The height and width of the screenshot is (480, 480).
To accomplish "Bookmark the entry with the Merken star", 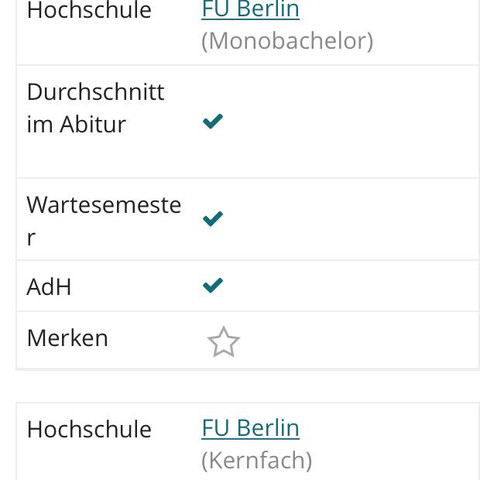I will [x=223, y=342].
